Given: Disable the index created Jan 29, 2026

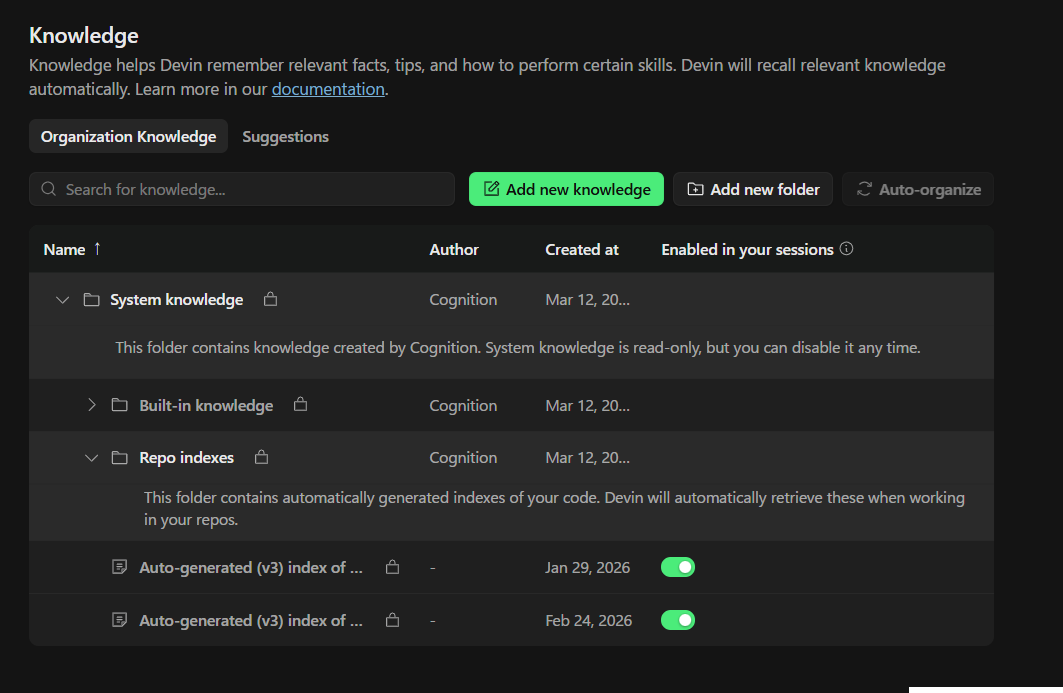Looking at the screenshot, I should click(678, 567).
